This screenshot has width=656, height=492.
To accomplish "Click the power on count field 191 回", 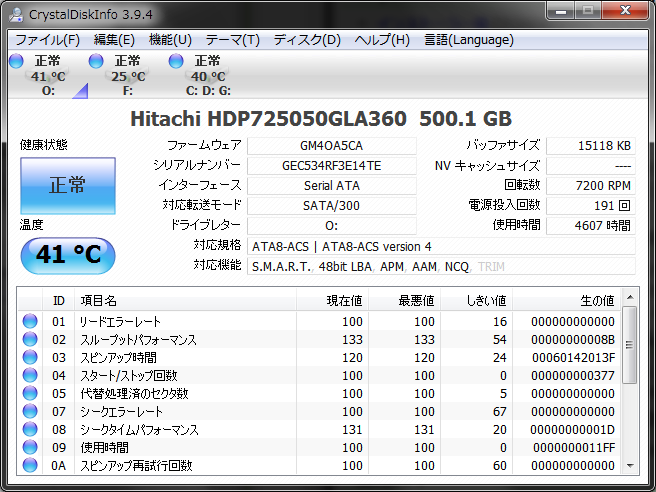I will (x=591, y=206).
